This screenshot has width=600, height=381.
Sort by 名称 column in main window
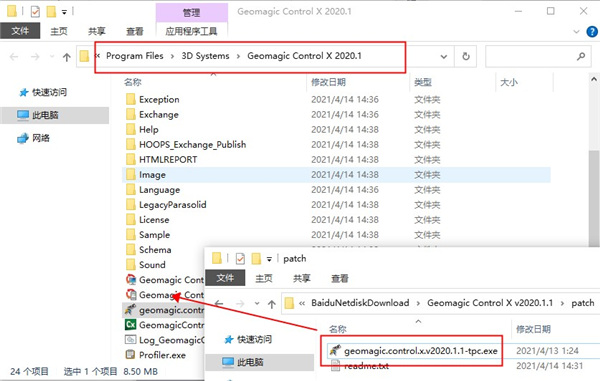tap(132, 82)
